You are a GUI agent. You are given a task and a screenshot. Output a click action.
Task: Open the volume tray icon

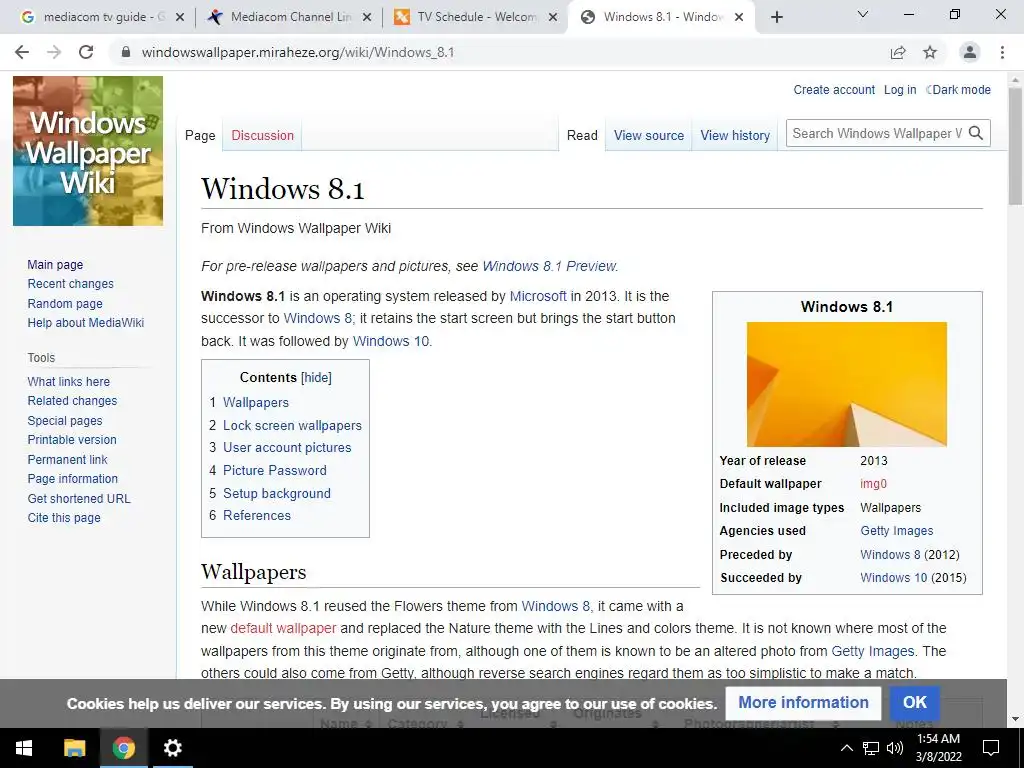coord(895,748)
